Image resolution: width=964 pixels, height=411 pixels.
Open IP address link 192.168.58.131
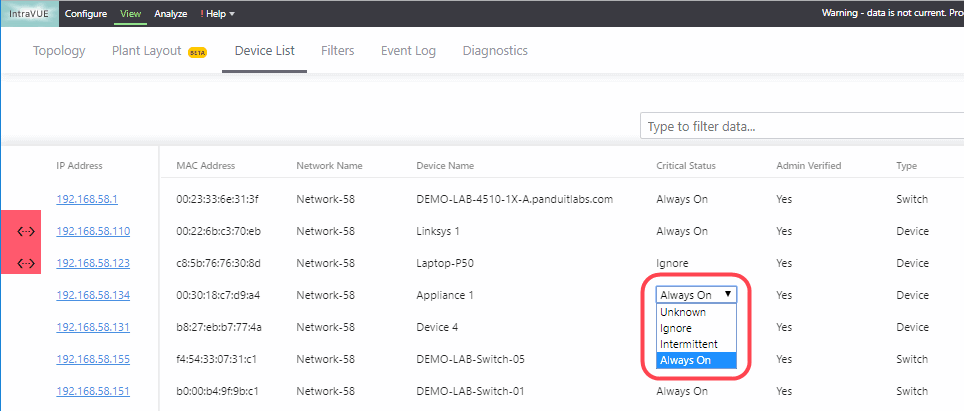pos(93,327)
